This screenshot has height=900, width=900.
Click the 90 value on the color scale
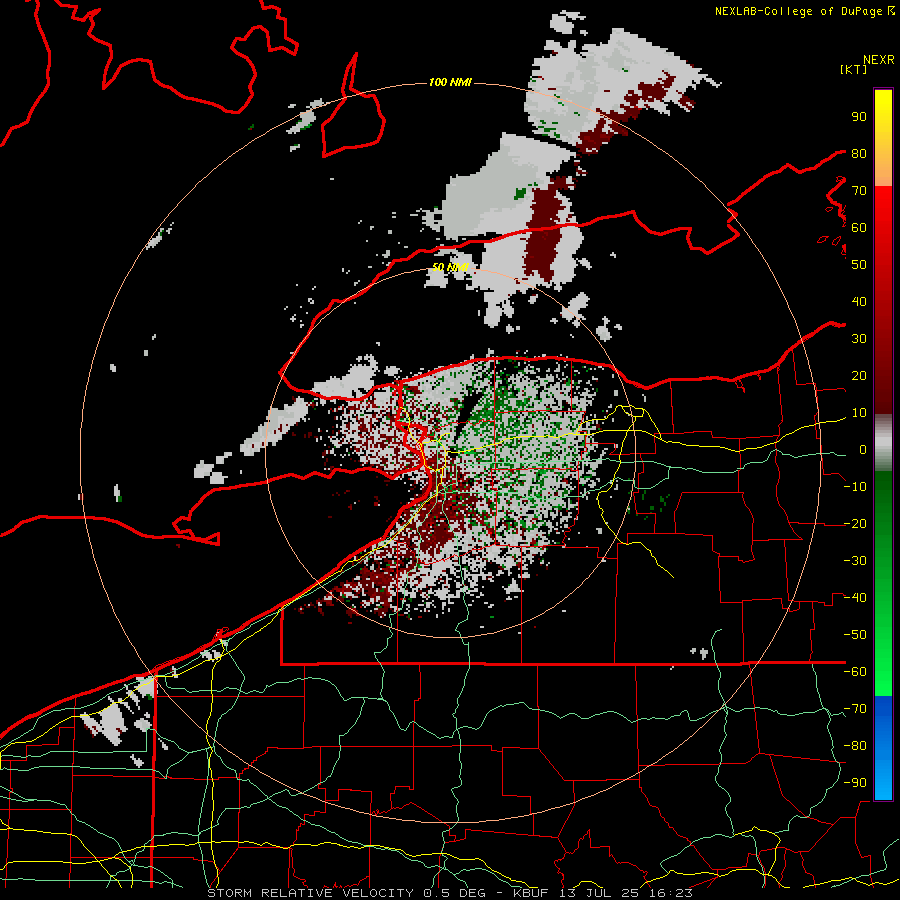[x=859, y=116]
